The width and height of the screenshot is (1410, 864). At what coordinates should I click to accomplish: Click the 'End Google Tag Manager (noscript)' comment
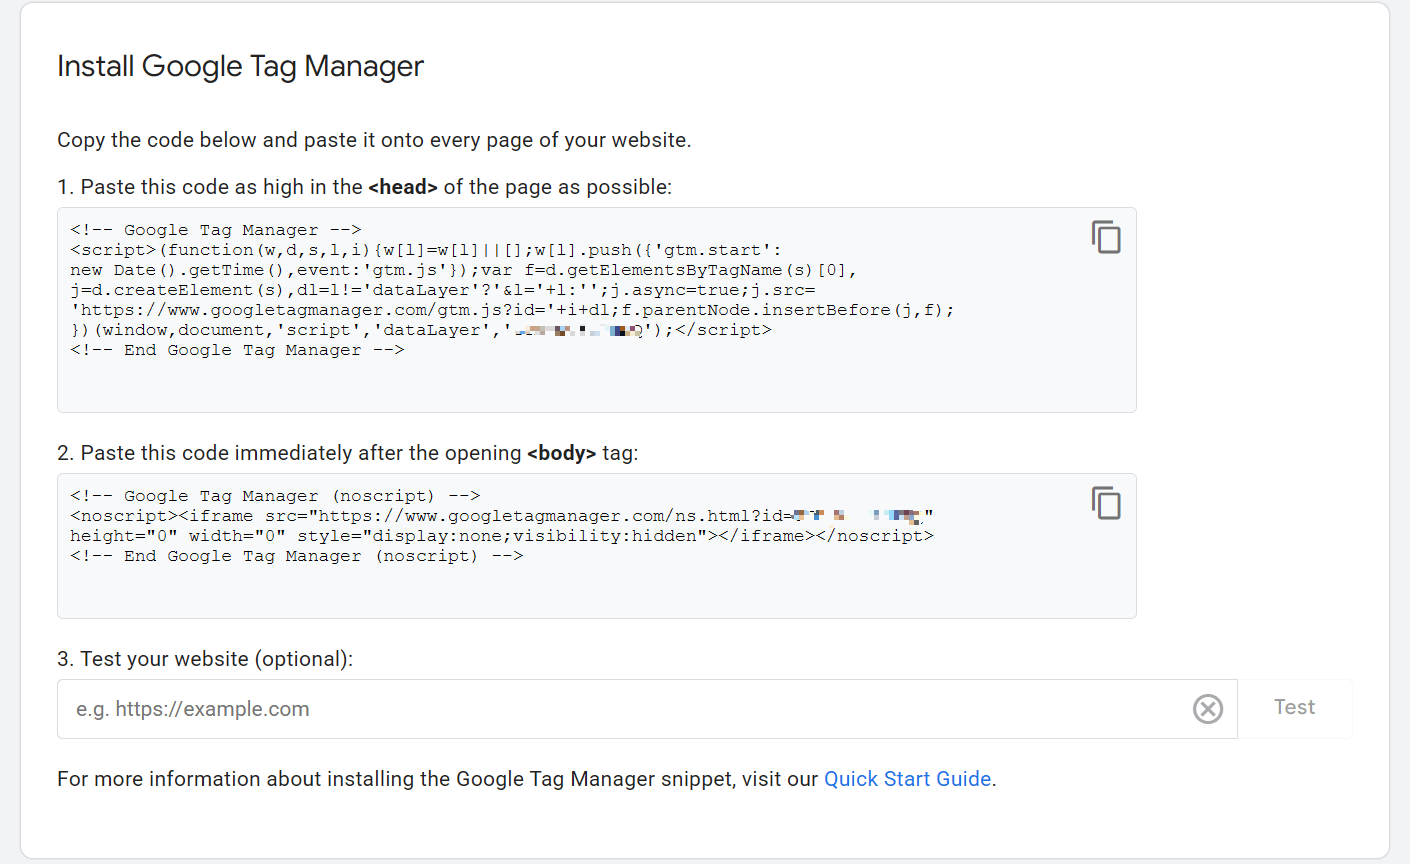pos(296,556)
